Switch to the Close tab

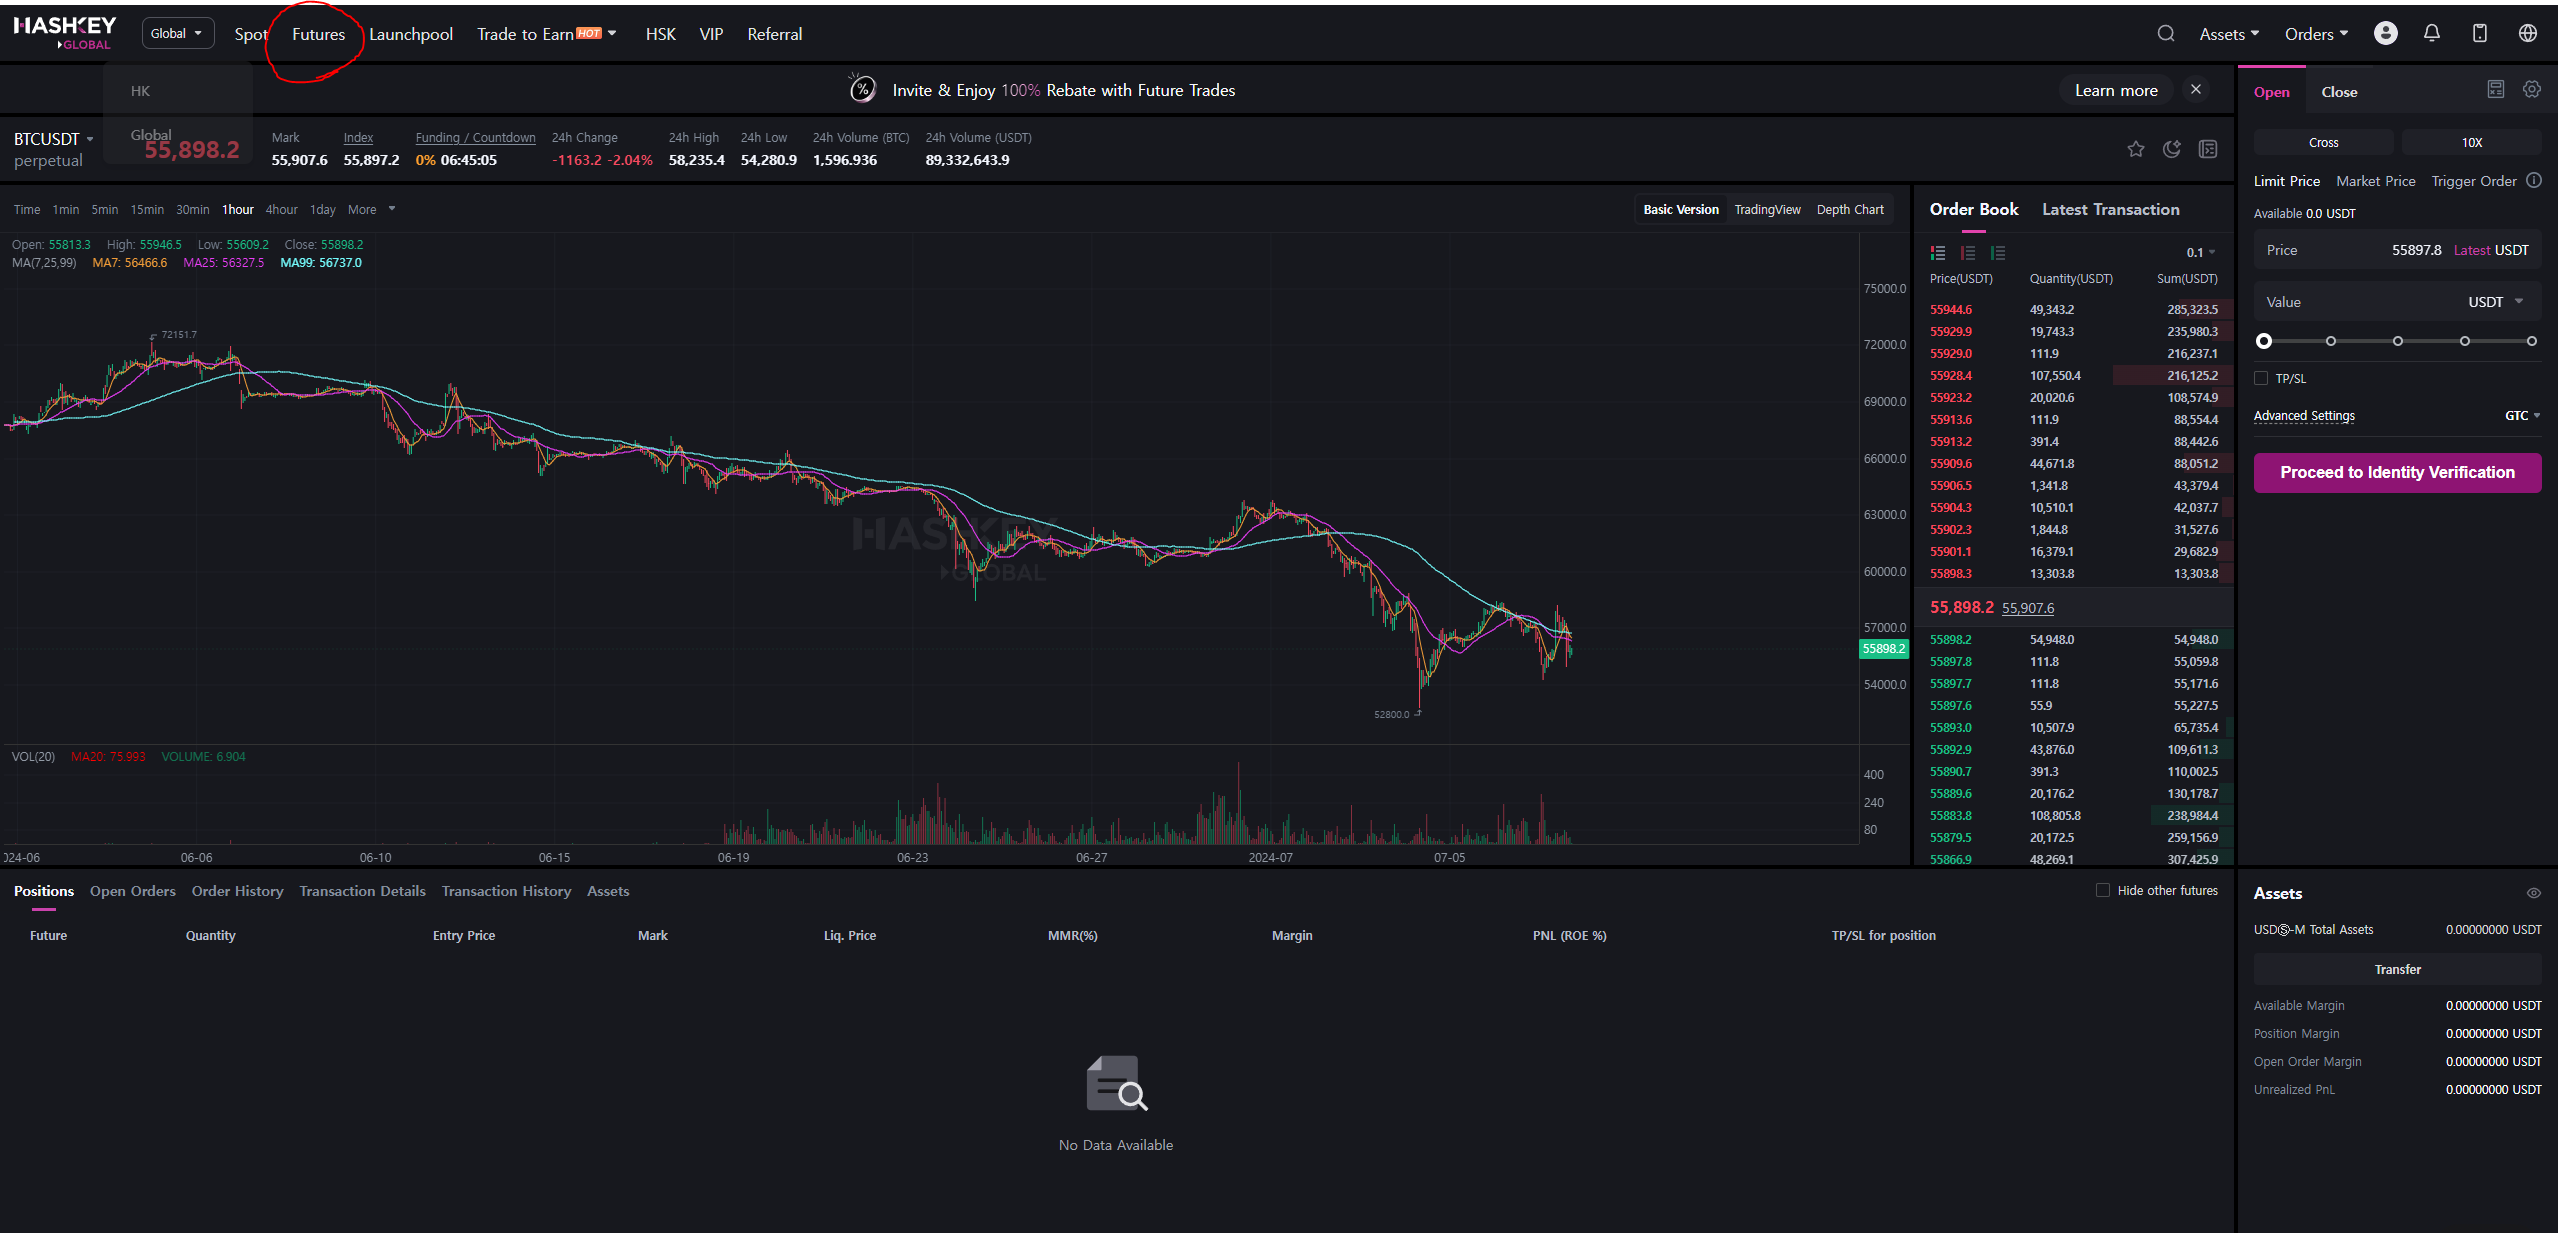2339,92
